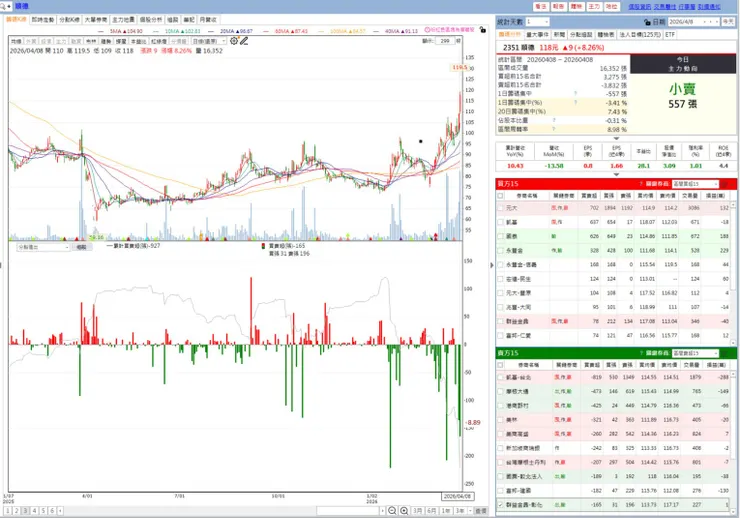740x518 pixels.
Task: Click the 2351 順德 118元 quote line
Action: pos(553,48)
